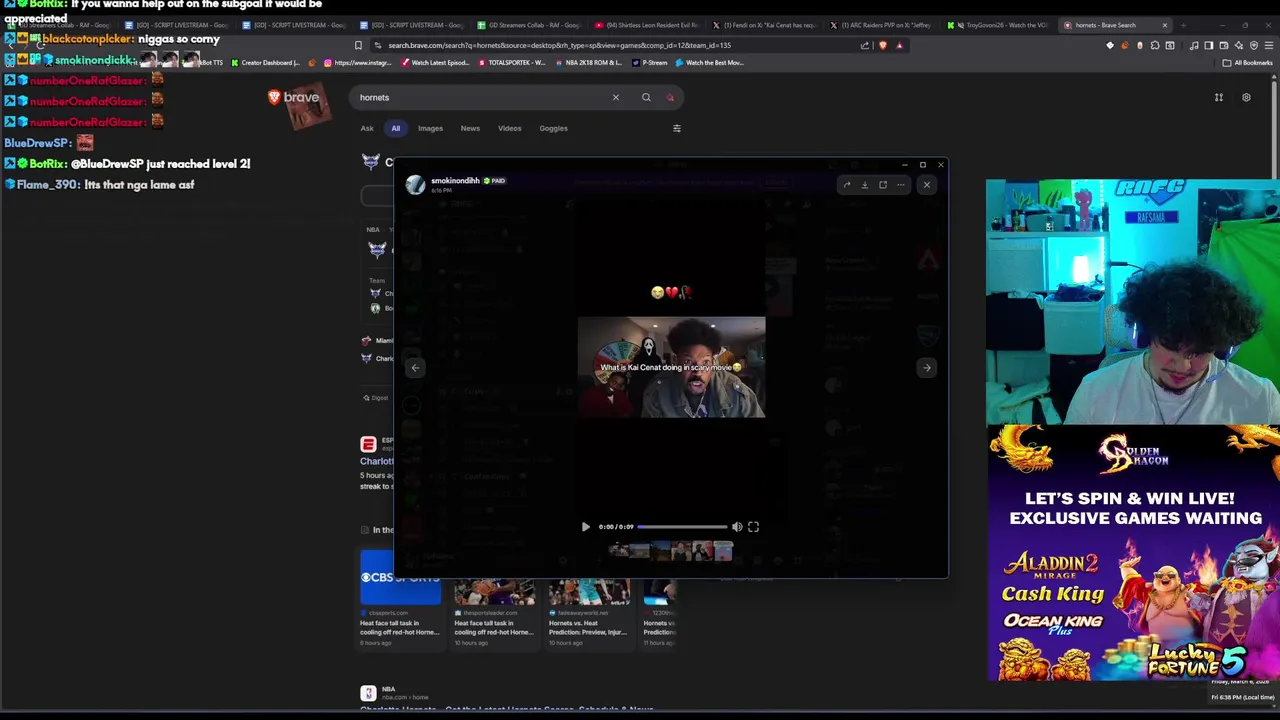
Task: Switch to the GD Streamers Collab spreadsheet tab
Action: click(529, 25)
